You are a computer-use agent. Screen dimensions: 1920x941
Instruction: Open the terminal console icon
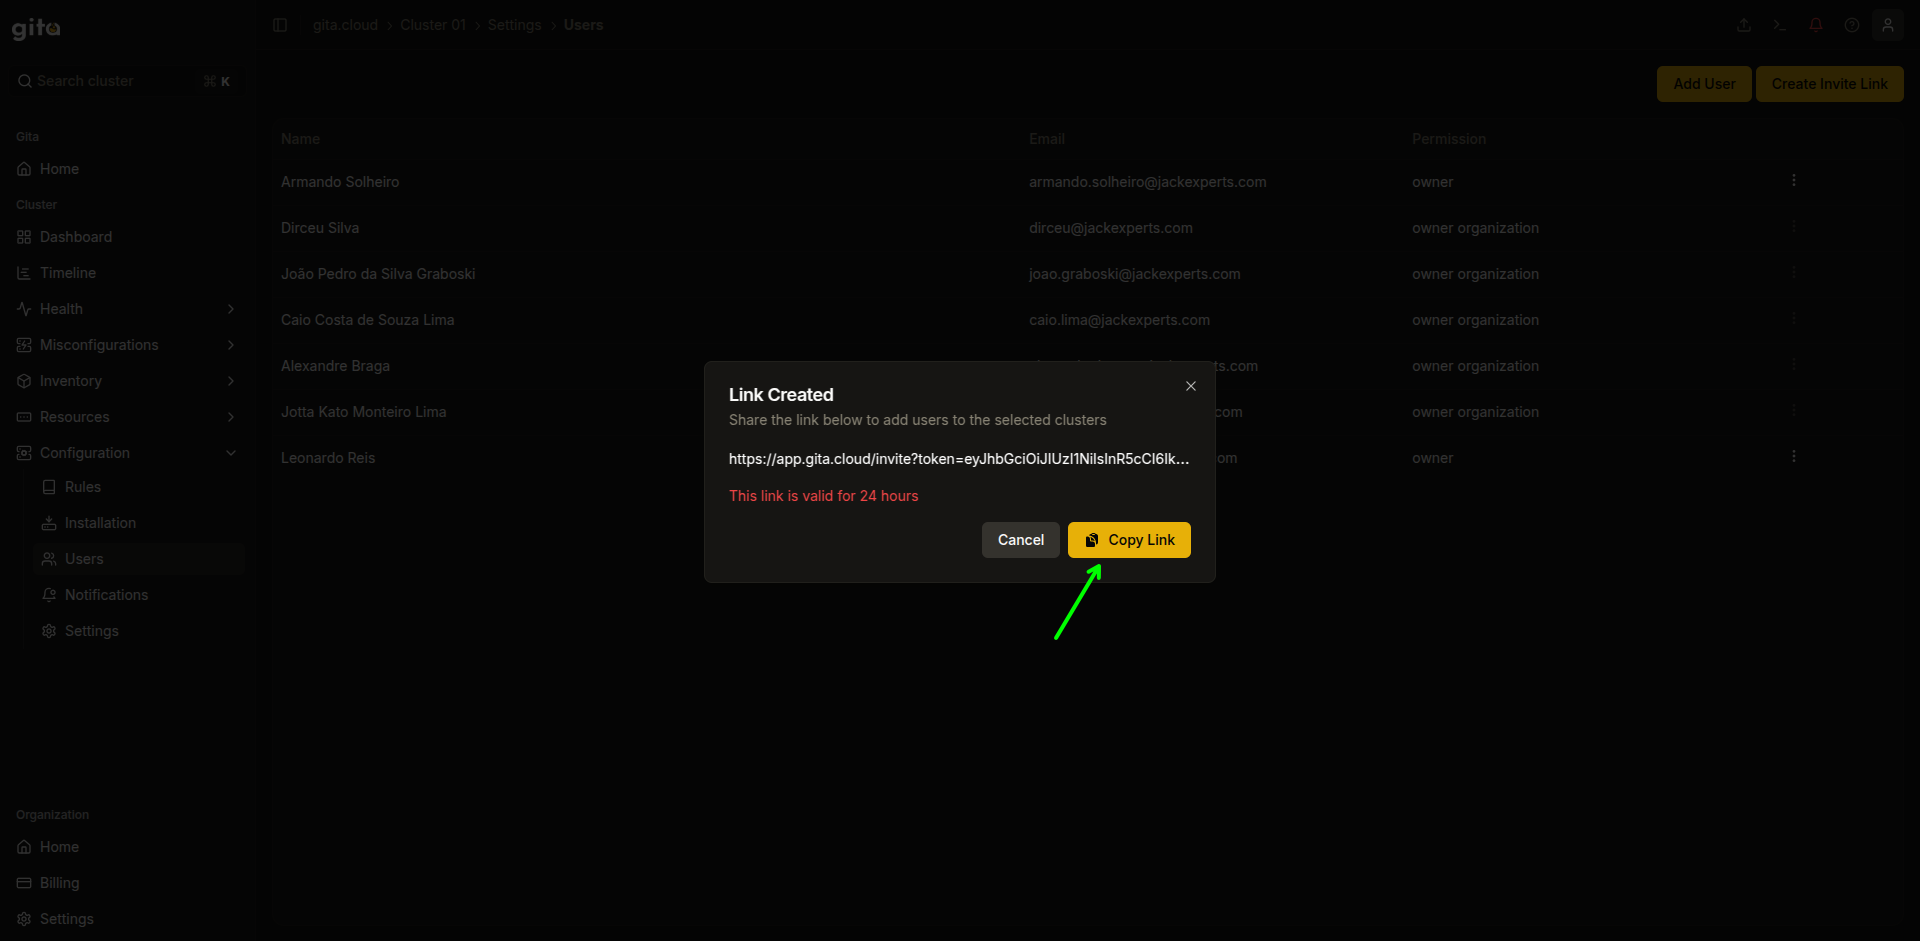(1780, 25)
